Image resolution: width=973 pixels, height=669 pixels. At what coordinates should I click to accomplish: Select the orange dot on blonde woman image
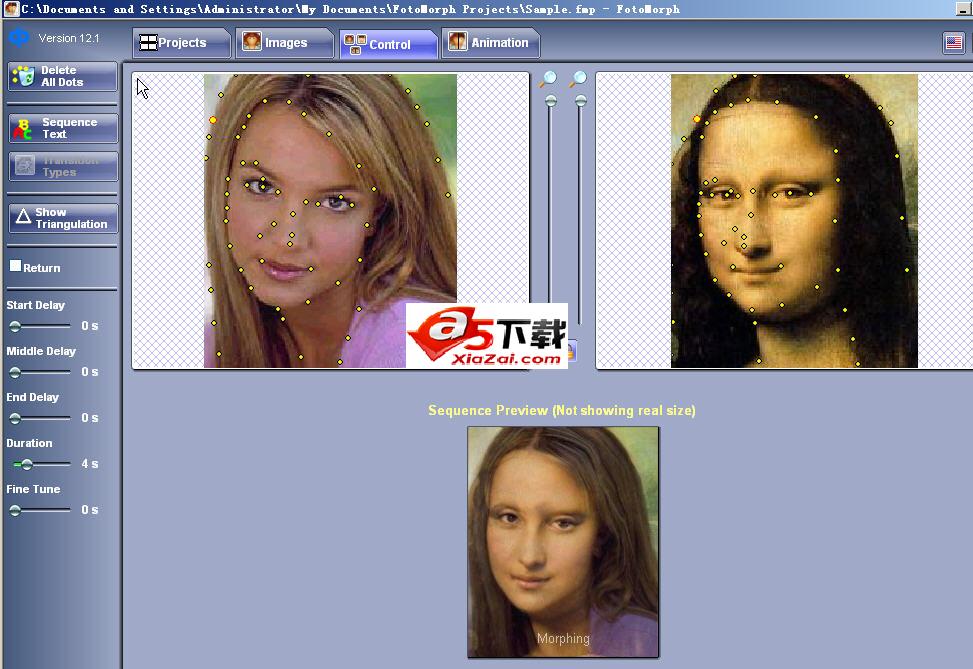213,120
